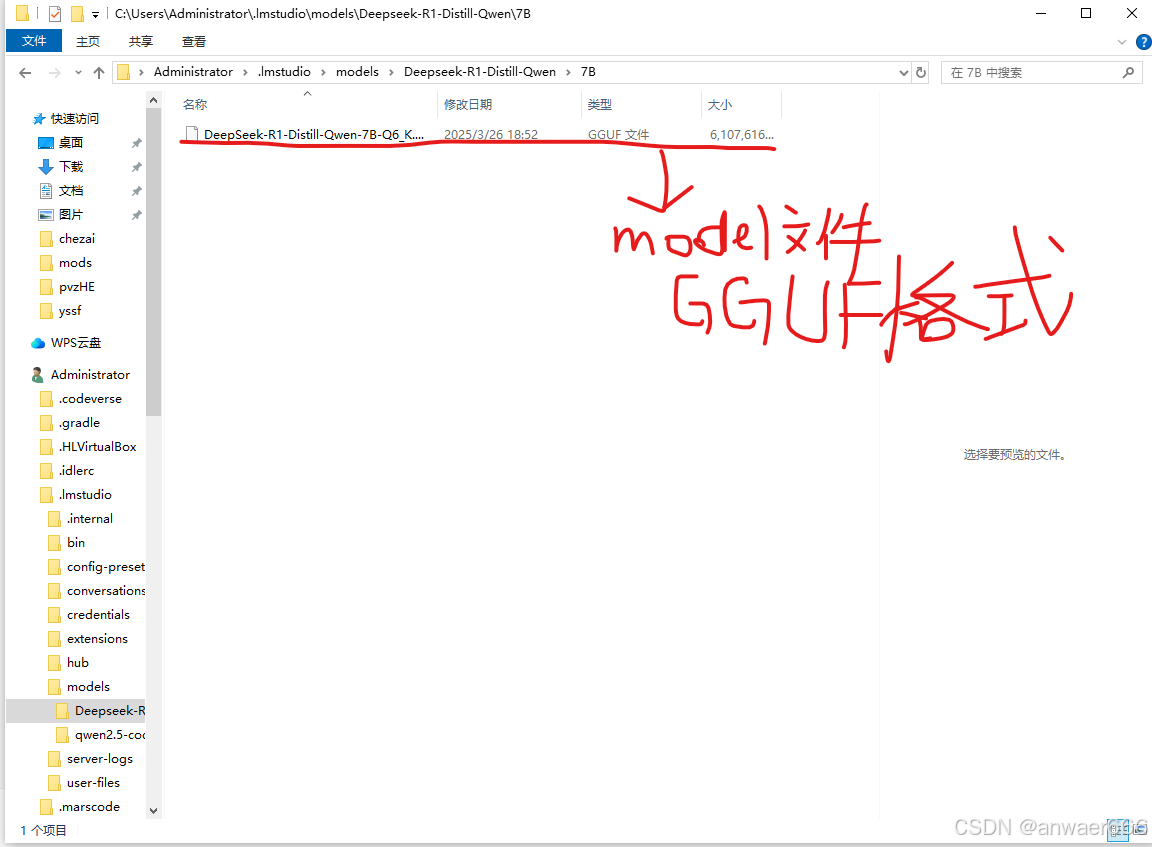Open the conversations folder
Viewport: 1152px width, 847px height.
106,591
